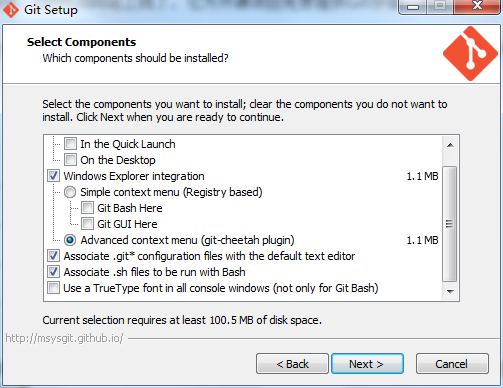Uncheck Associate .sh files with Bash
Viewport: 503px width, 388px height.
[x=53, y=272]
